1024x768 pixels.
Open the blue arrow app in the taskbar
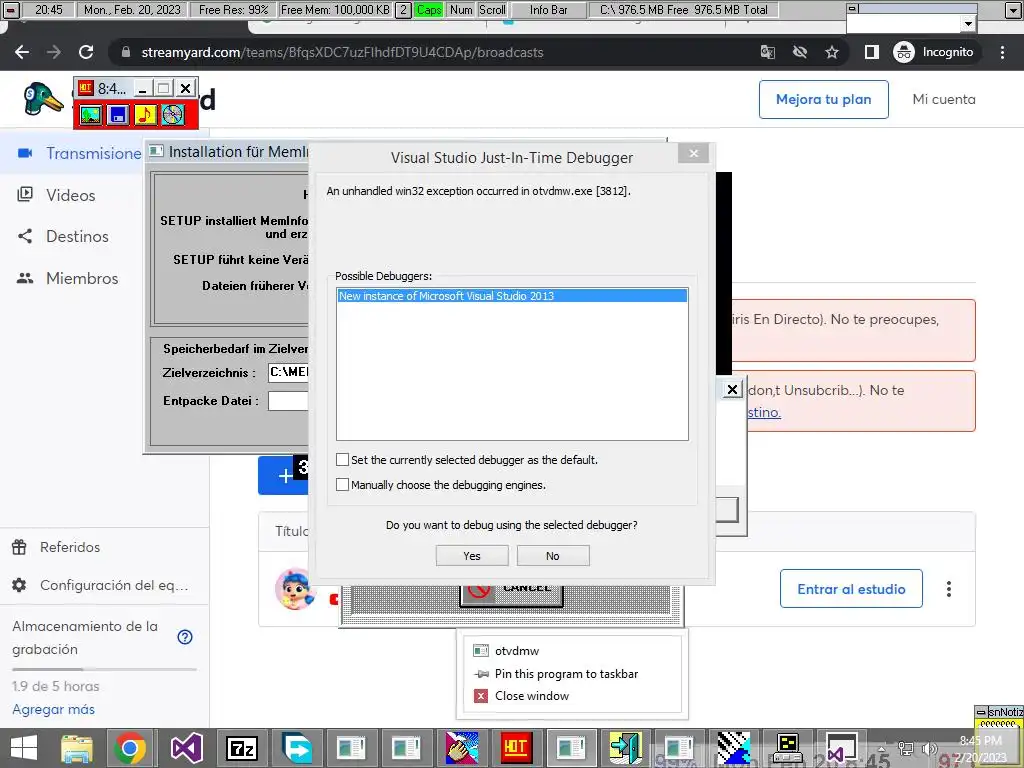tap(297, 748)
